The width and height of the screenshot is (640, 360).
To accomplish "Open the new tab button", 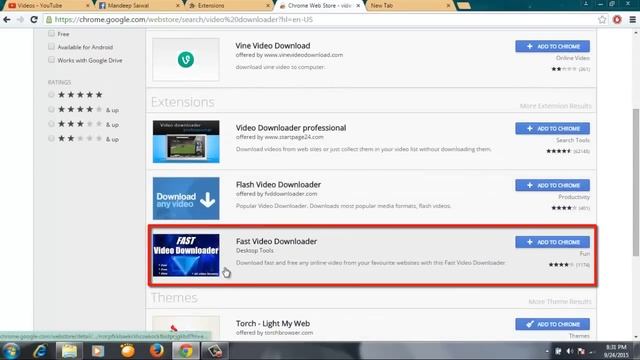I will pos(464,6).
